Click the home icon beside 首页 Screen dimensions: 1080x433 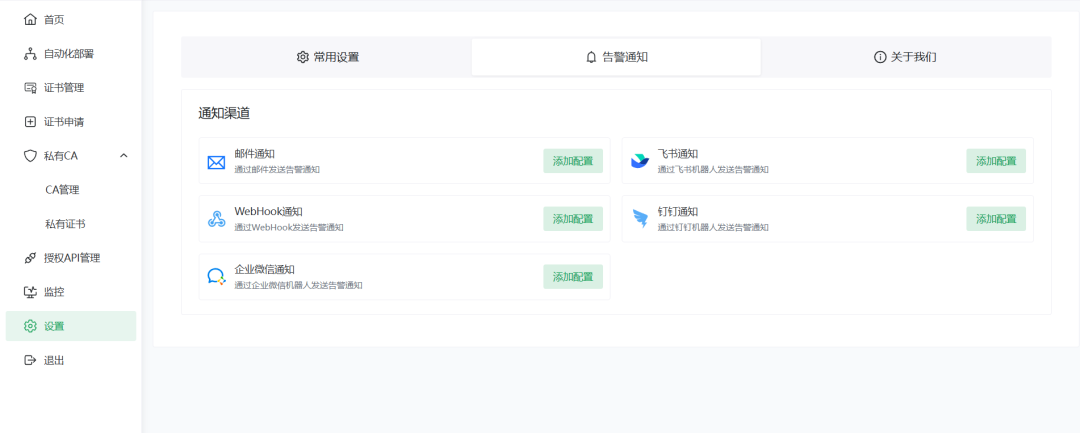(30, 19)
